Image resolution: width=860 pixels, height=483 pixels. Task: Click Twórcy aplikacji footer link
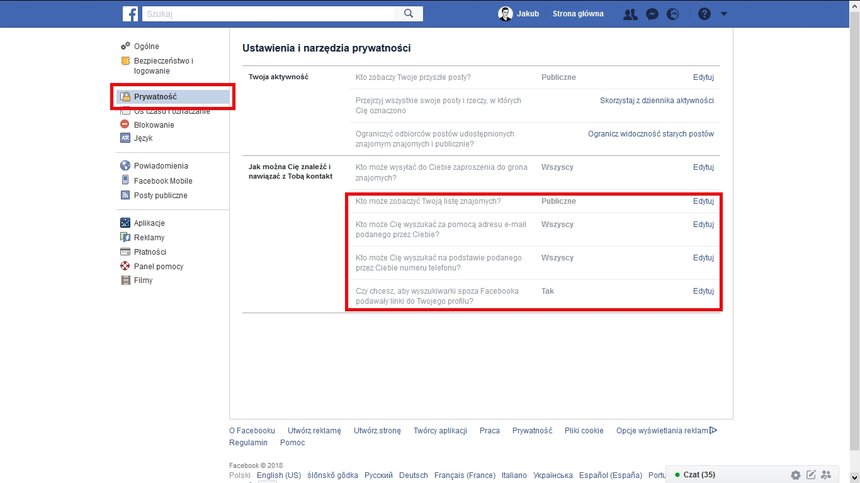[440, 430]
